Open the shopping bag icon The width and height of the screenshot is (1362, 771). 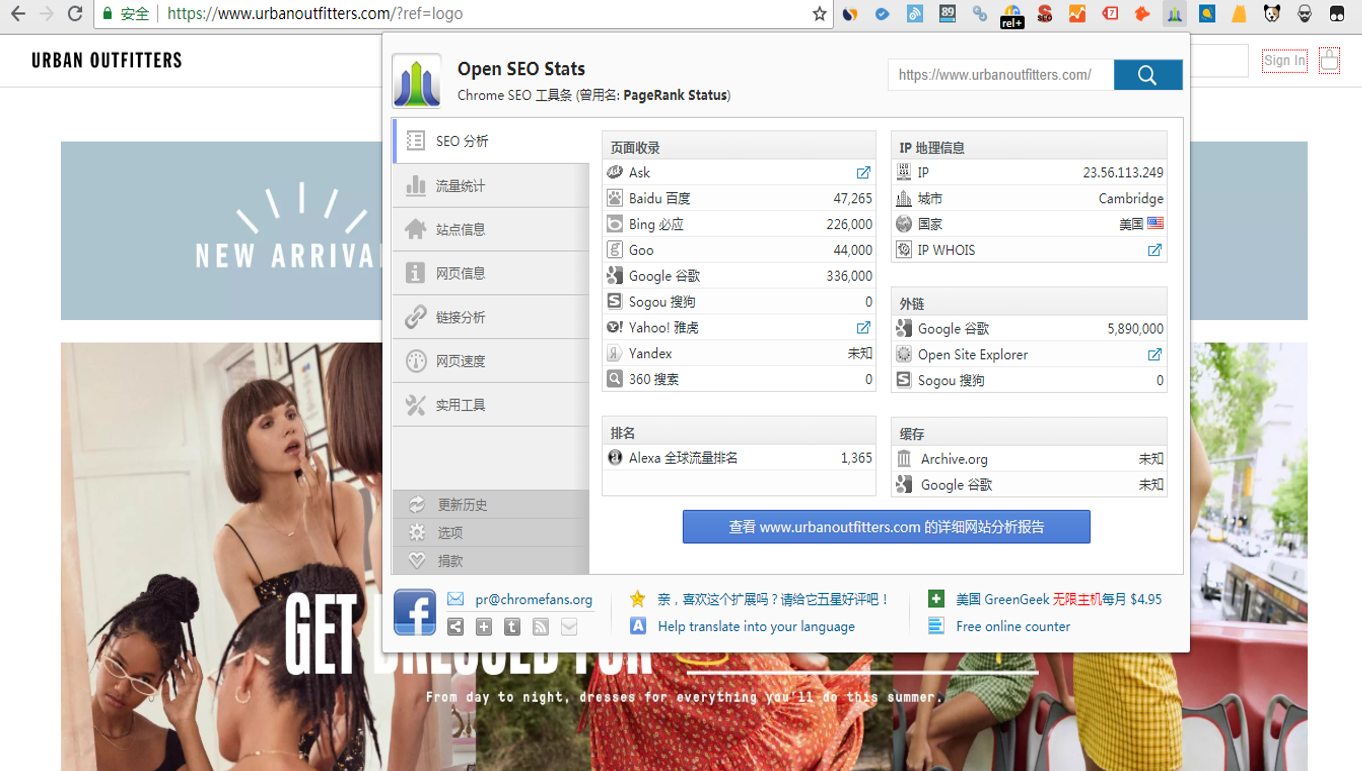point(1329,60)
